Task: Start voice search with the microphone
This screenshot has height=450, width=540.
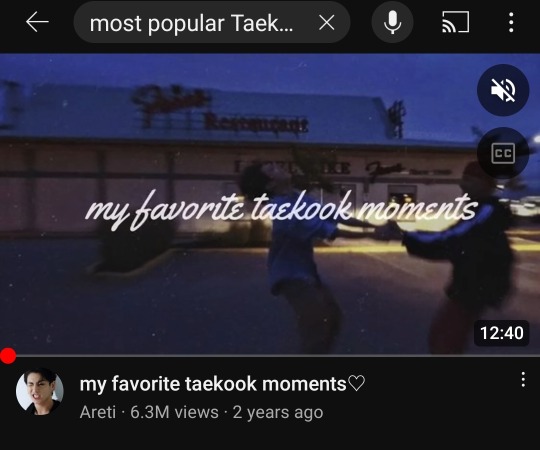Action: [x=392, y=22]
